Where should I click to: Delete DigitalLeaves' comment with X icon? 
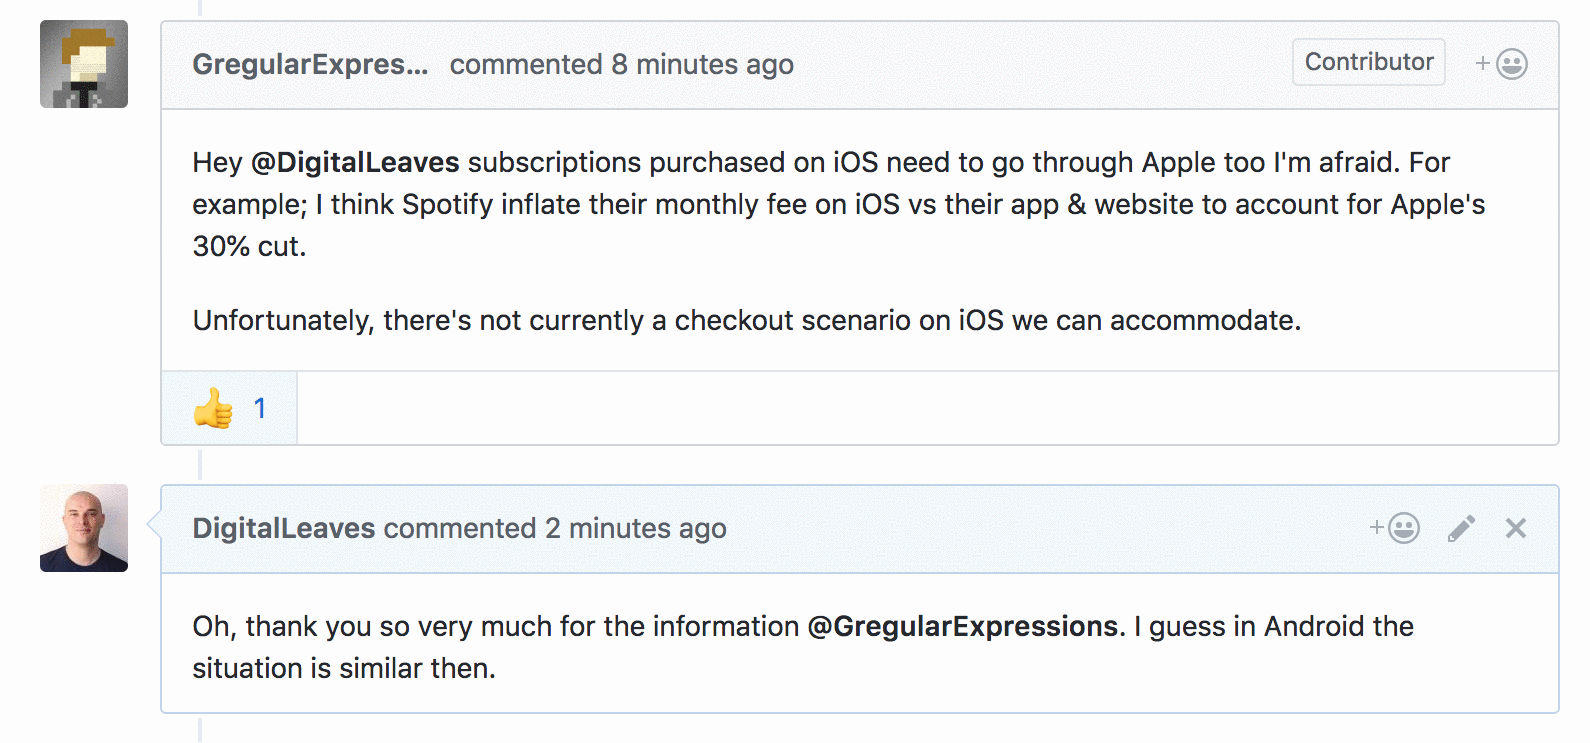pyautogui.click(x=1516, y=528)
